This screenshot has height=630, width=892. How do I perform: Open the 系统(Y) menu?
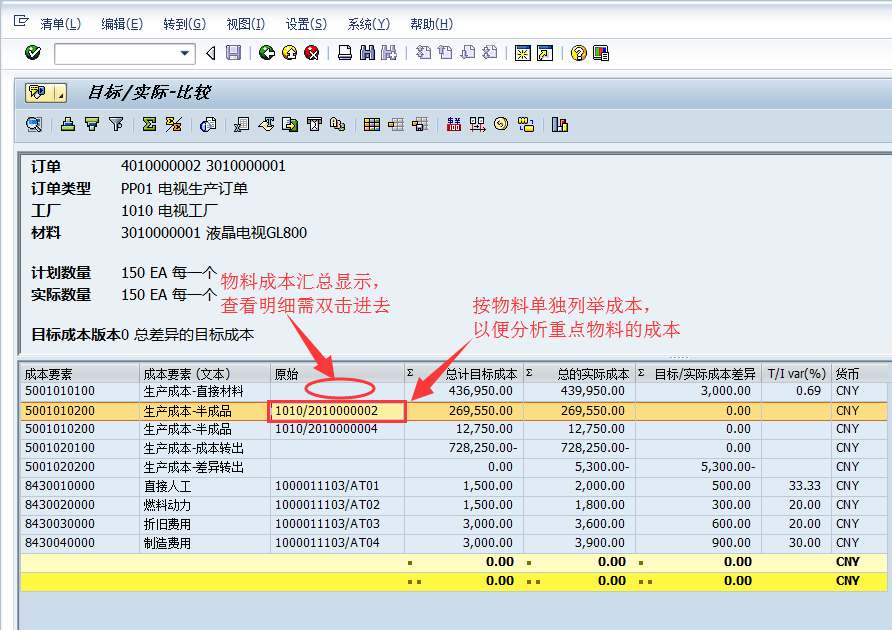pos(369,24)
